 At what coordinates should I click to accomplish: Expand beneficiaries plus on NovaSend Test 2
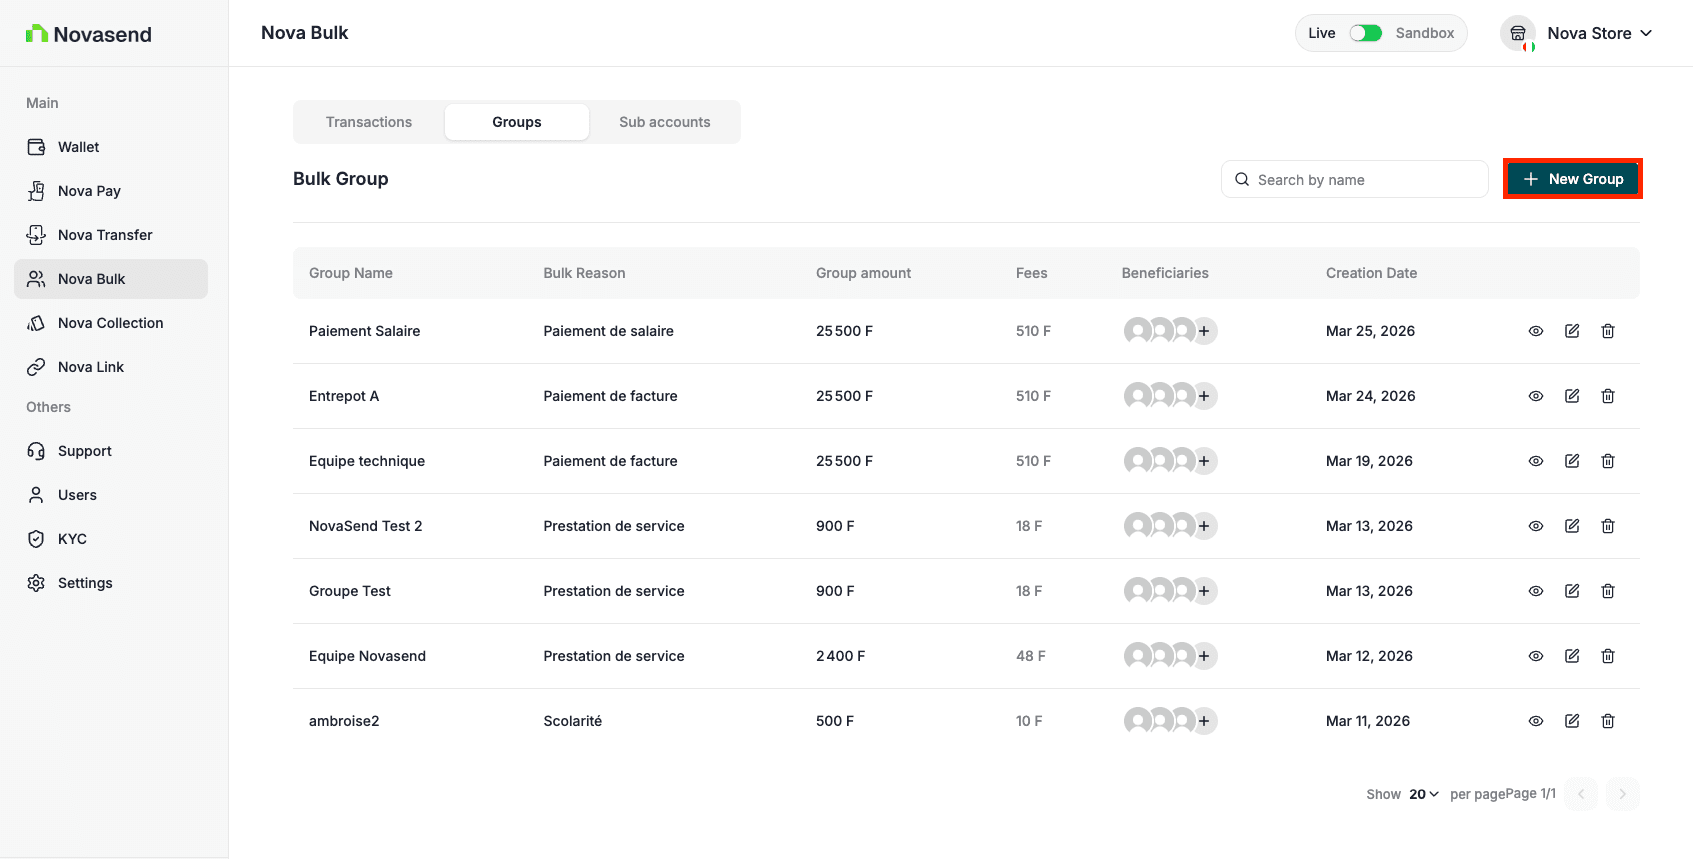click(1204, 526)
